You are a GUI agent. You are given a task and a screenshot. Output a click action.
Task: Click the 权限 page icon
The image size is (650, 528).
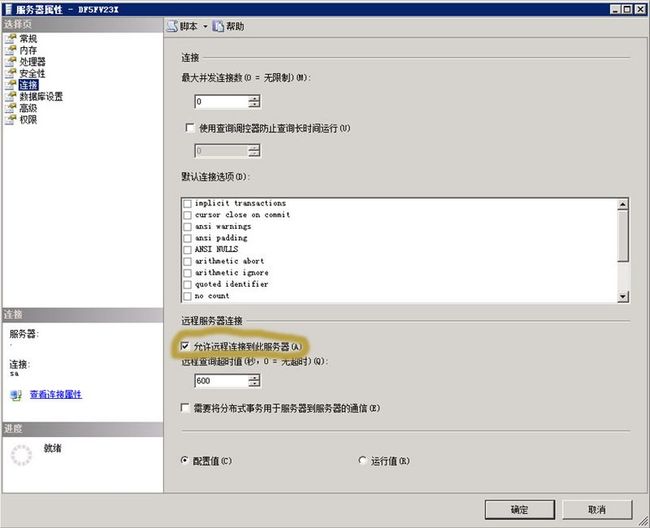click(11, 120)
